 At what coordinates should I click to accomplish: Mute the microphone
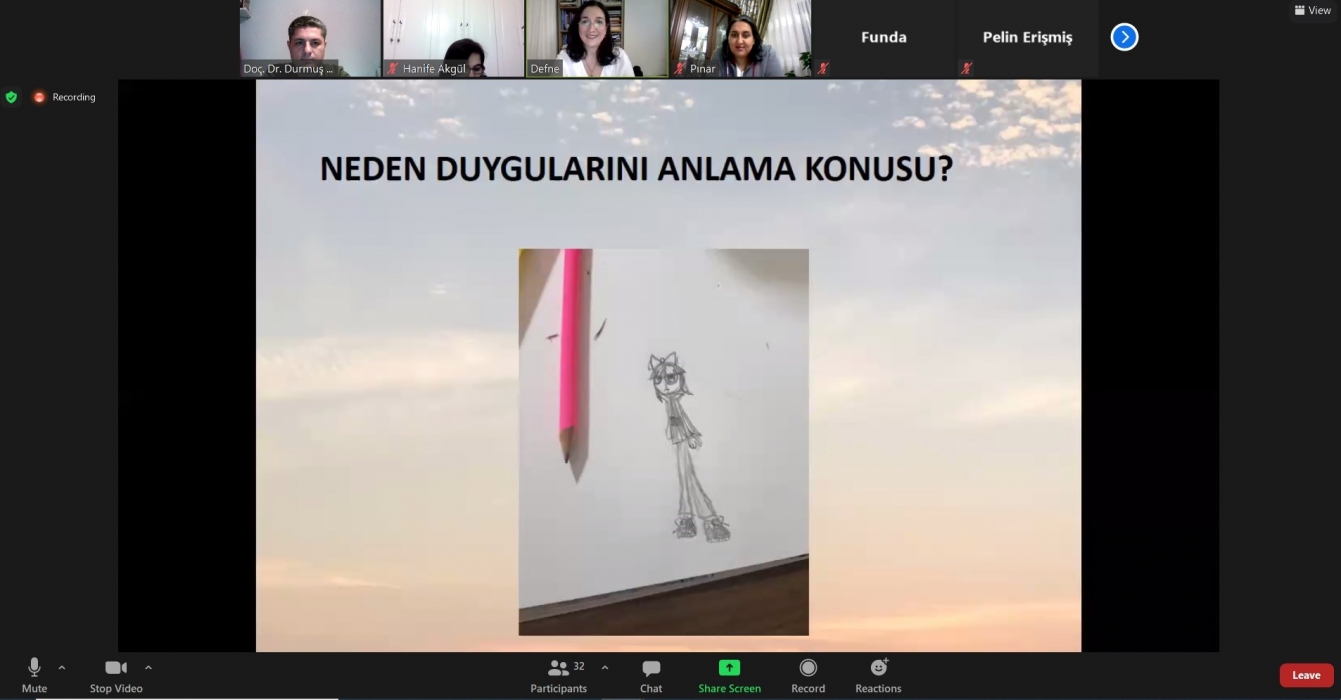(34, 675)
